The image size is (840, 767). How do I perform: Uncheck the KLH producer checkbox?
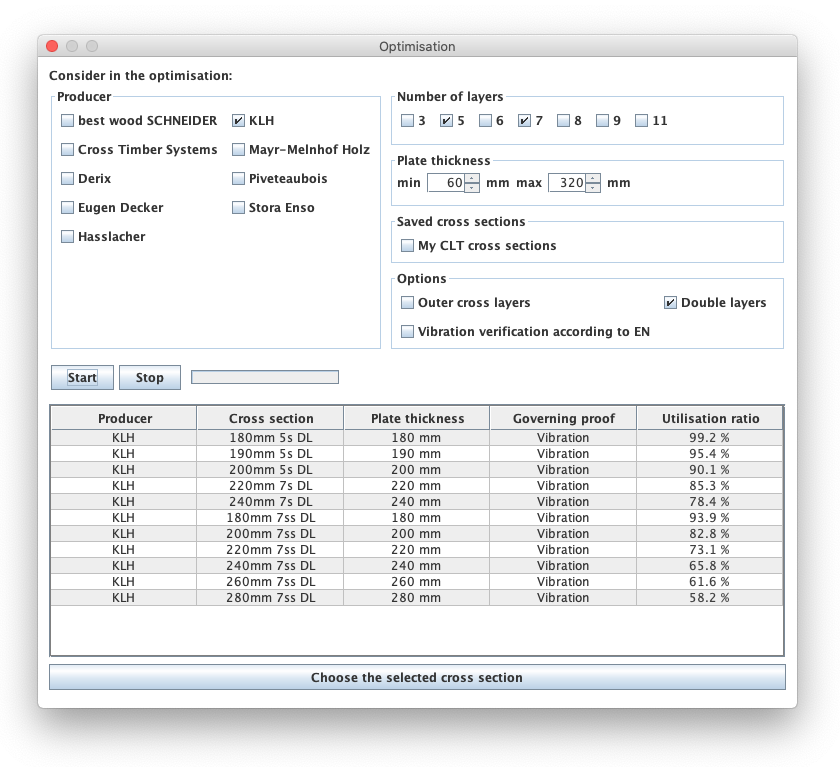coord(239,121)
